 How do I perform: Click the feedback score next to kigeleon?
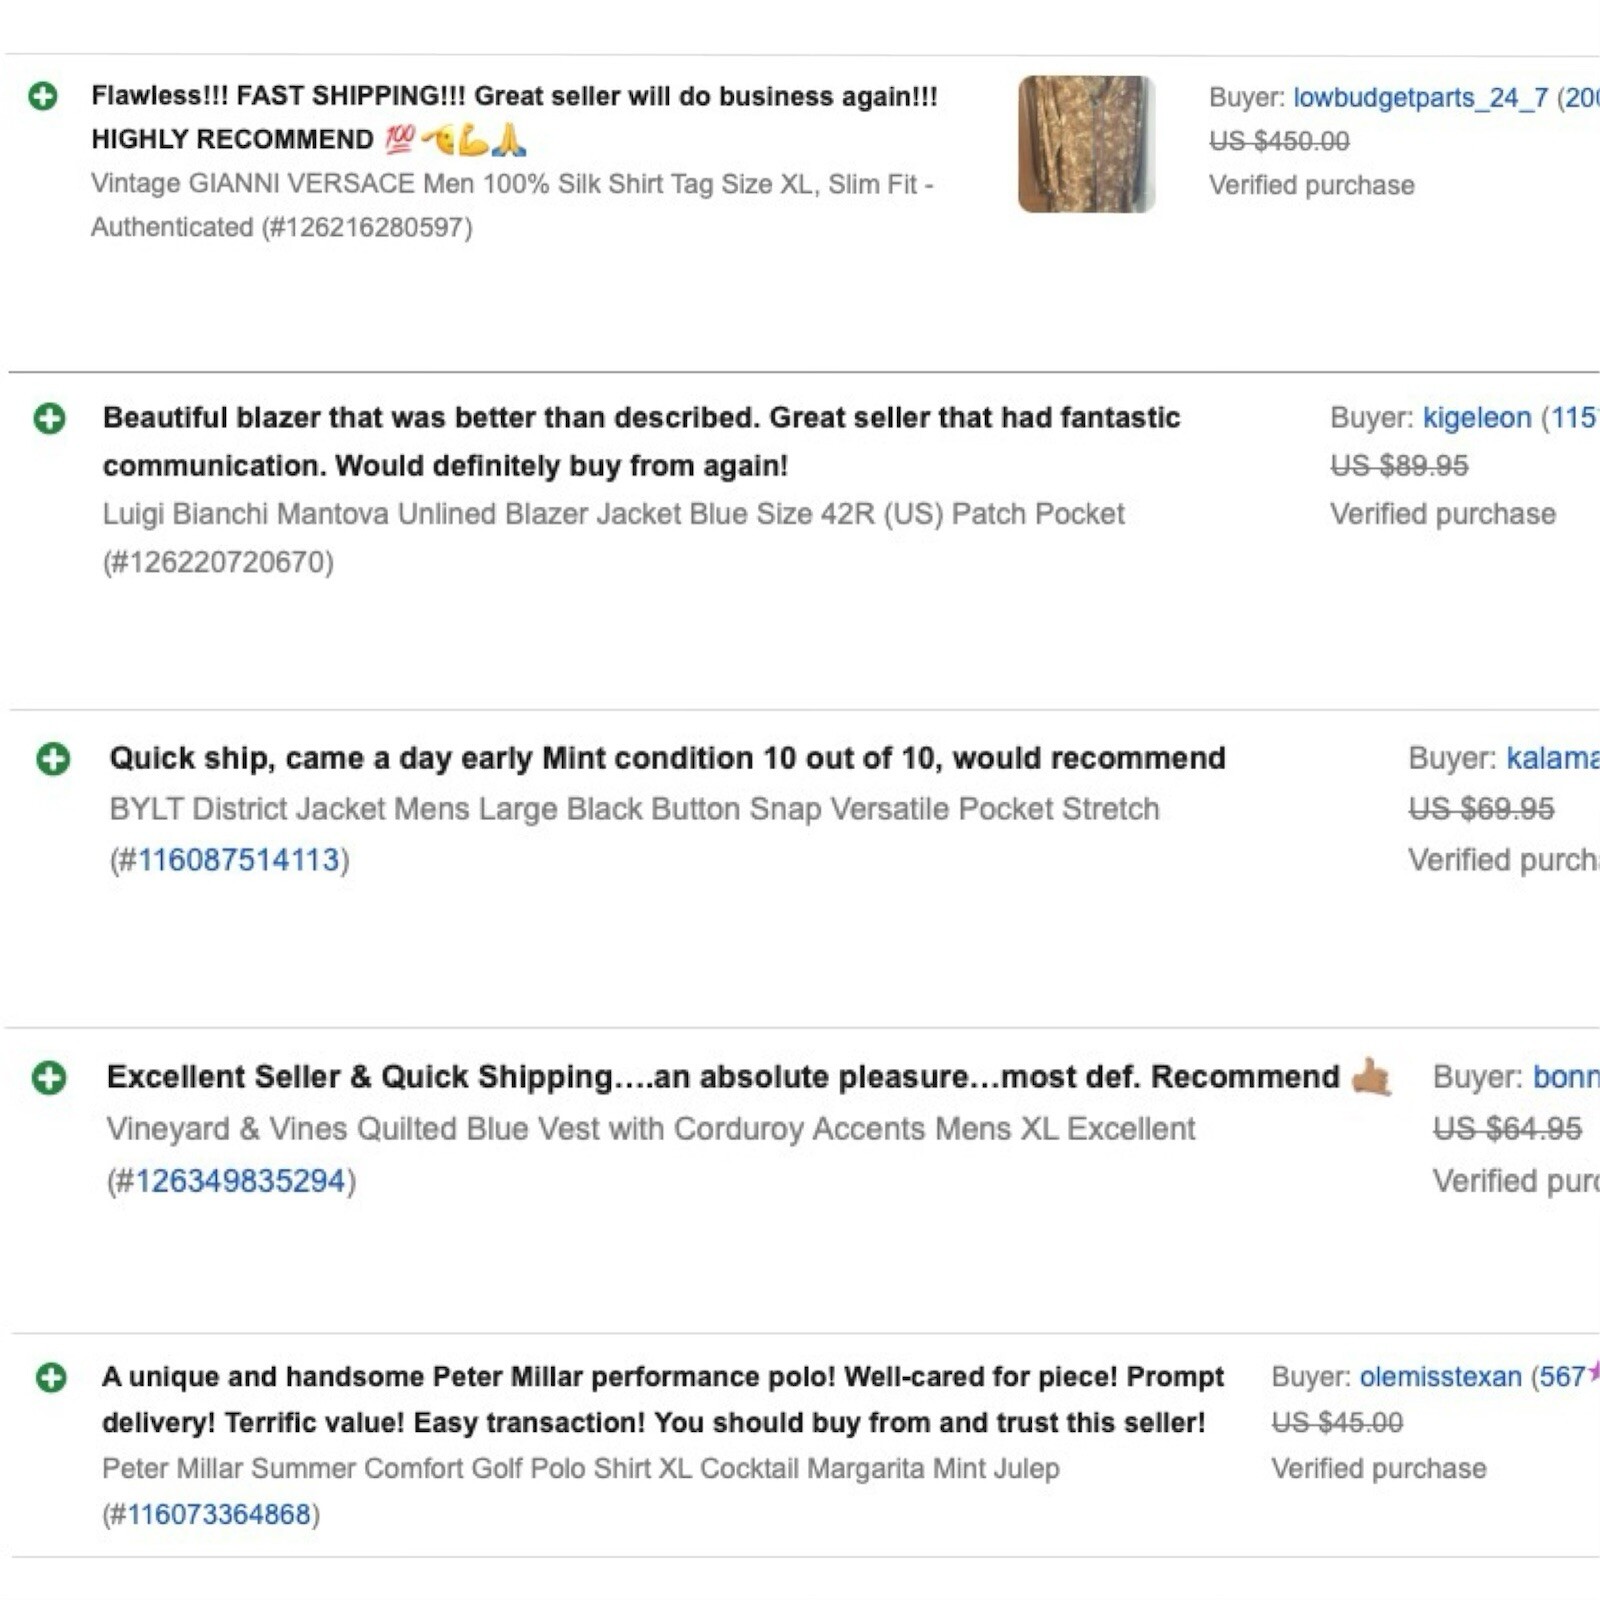click(x=1573, y=418)
